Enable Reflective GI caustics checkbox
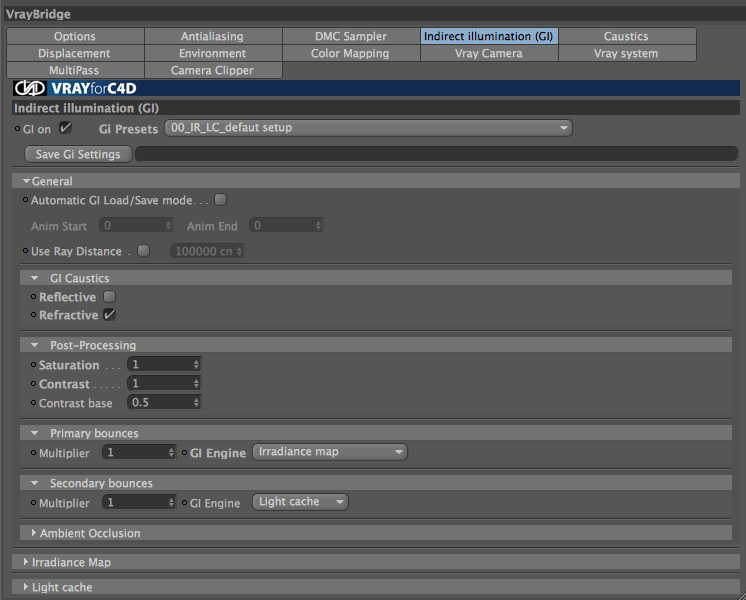The height and width of the screenshot is (600, 746). pos(109,296)
